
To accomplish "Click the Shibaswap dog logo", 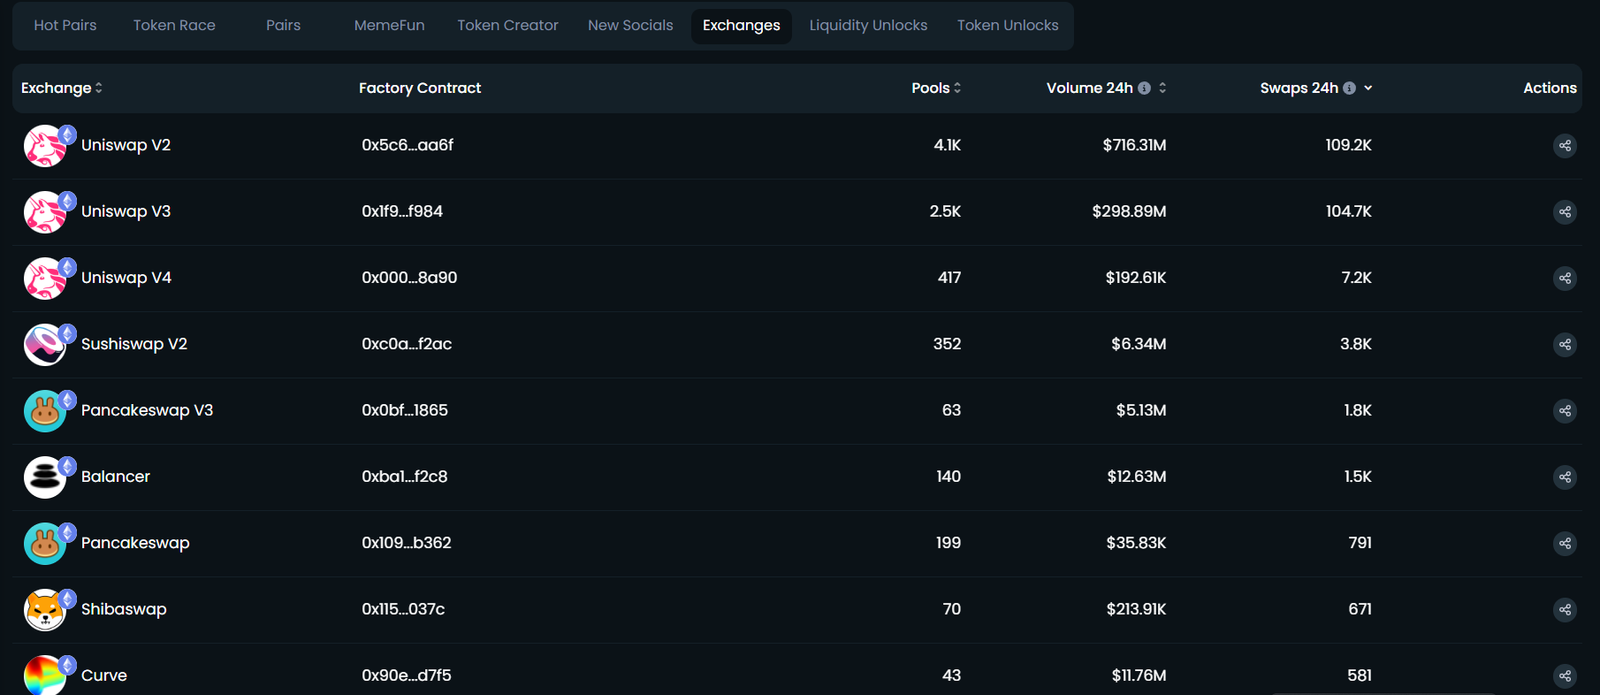I will click(x=45, y=610).
